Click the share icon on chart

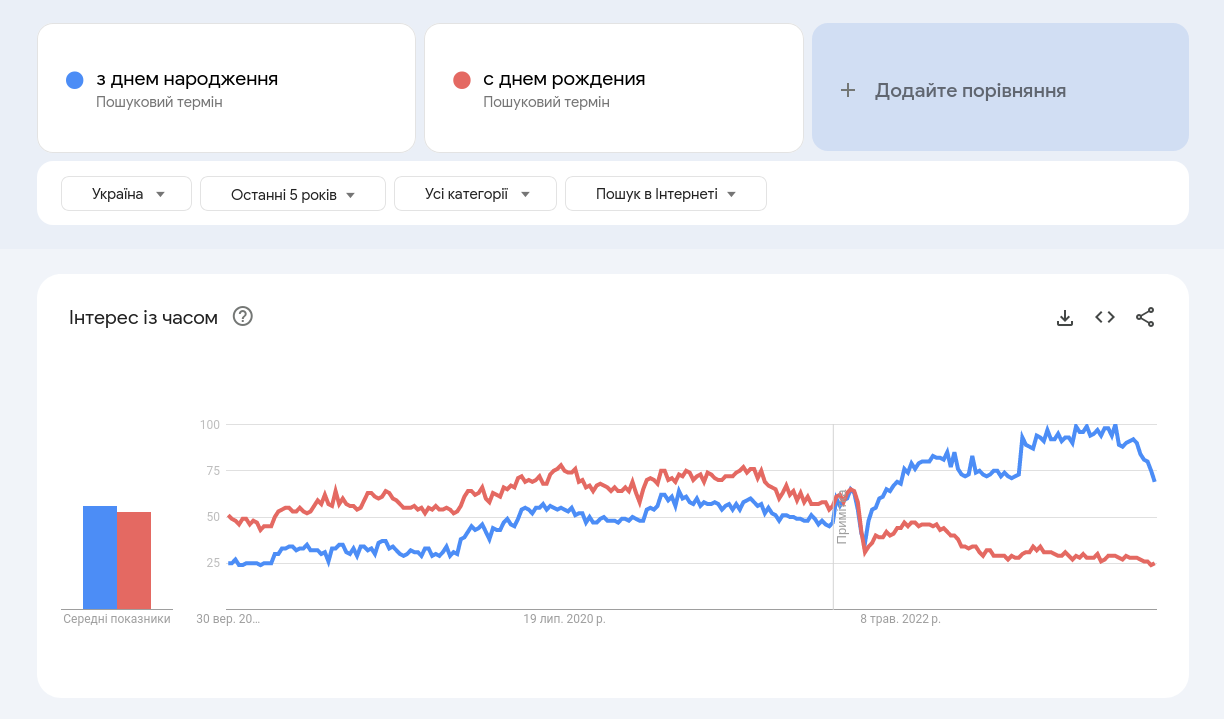[1145, 318]
